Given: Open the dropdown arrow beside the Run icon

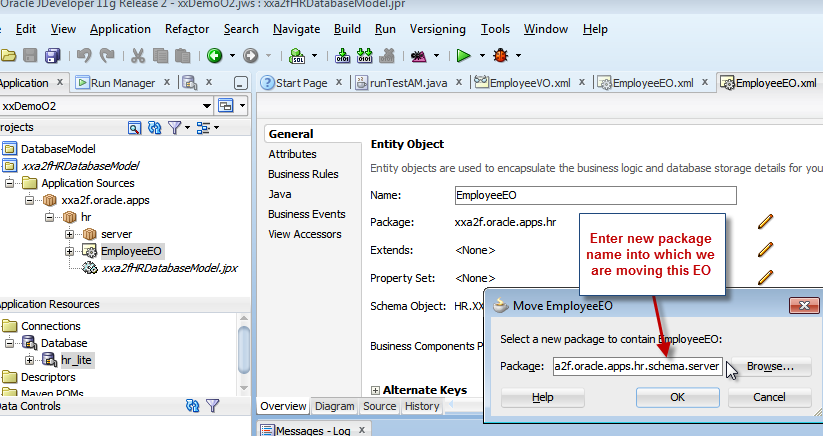Looking at the screenshot, I should pyautogui.click(x=482, y=55).
